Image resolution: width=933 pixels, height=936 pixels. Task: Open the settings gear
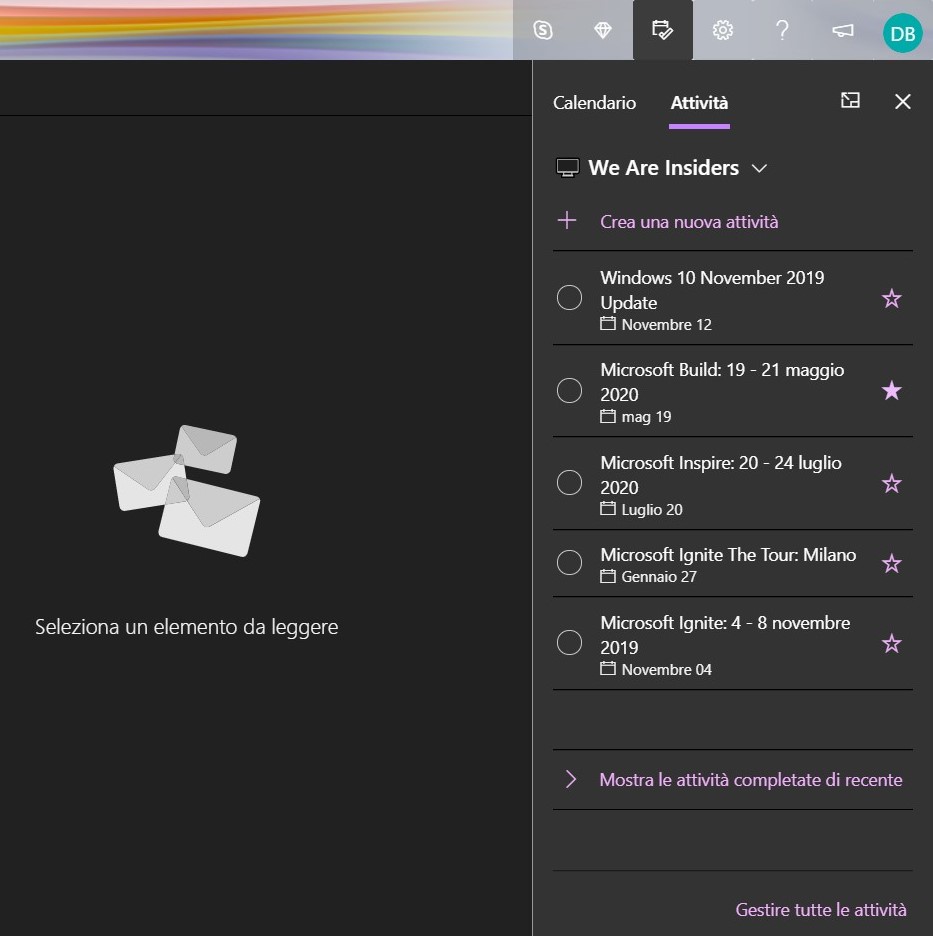pos(723,30)
